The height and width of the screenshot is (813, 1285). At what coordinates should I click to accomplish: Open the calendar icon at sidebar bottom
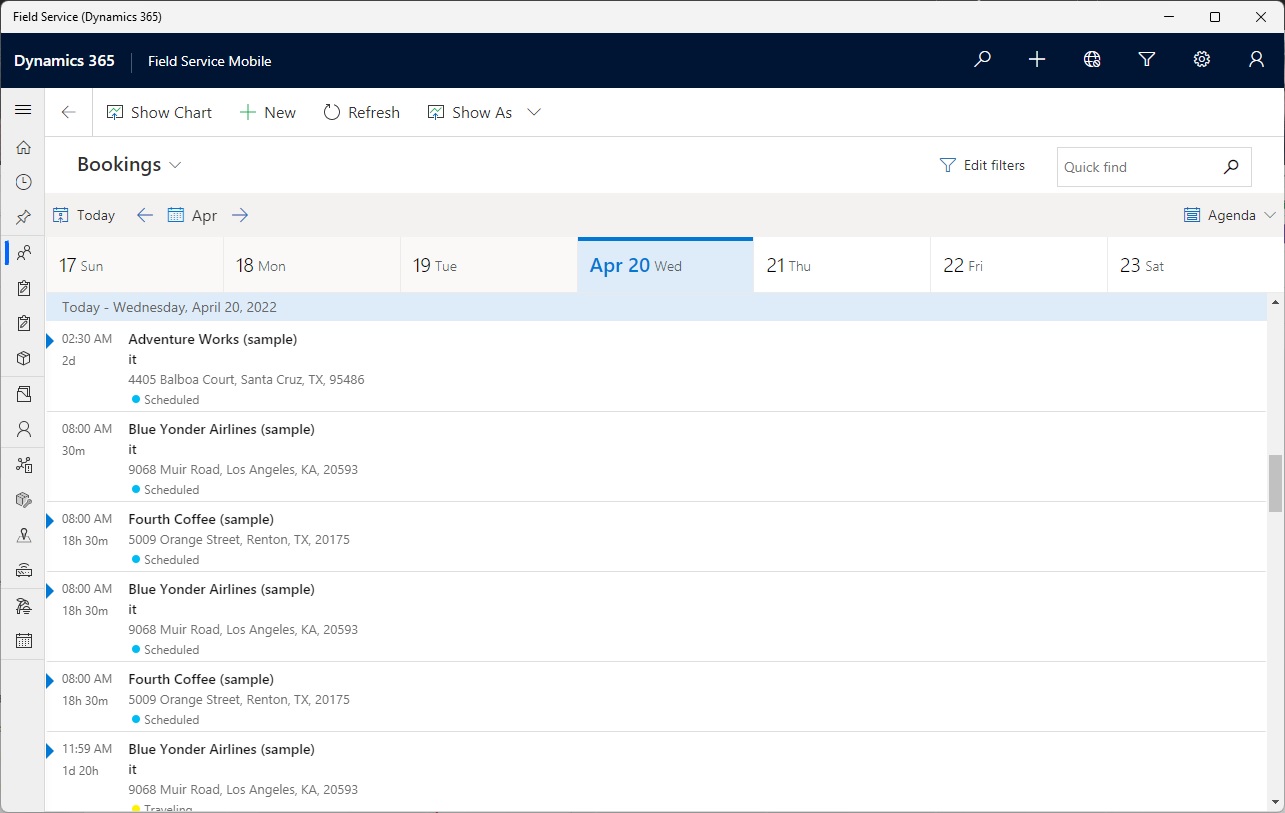(x=23, y=641)
